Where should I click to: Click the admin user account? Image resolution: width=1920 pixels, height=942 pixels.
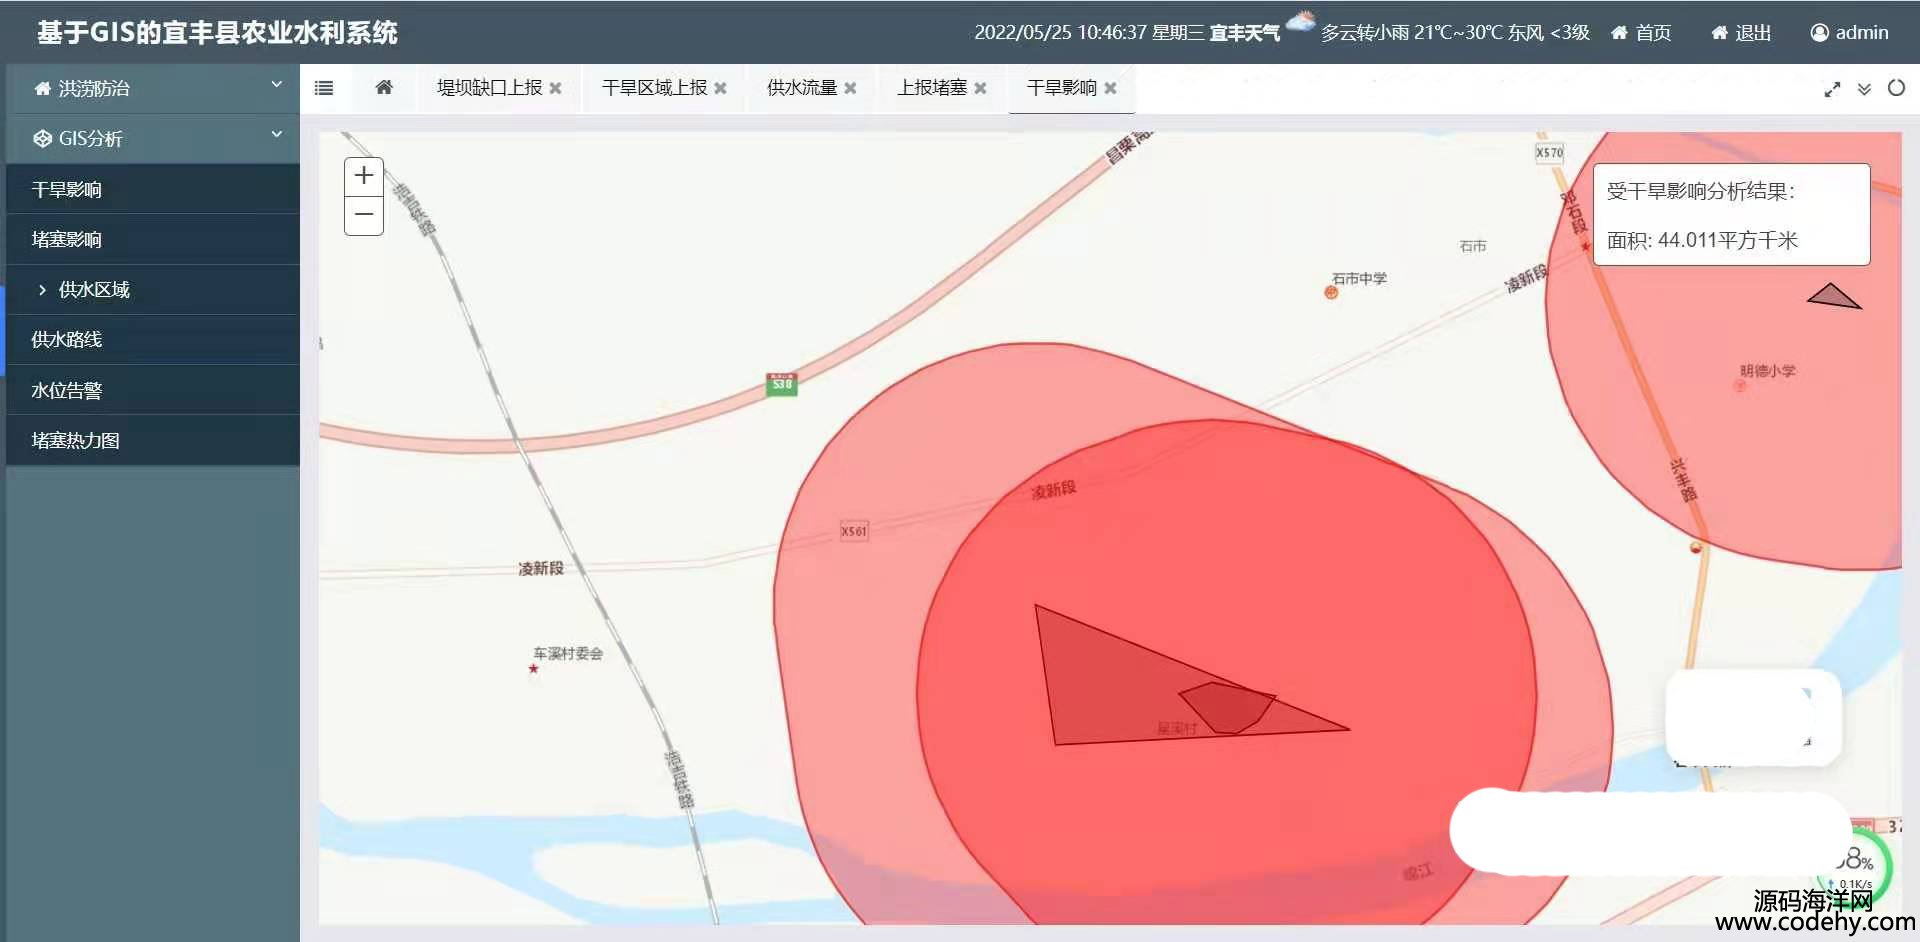point(1850,33)
